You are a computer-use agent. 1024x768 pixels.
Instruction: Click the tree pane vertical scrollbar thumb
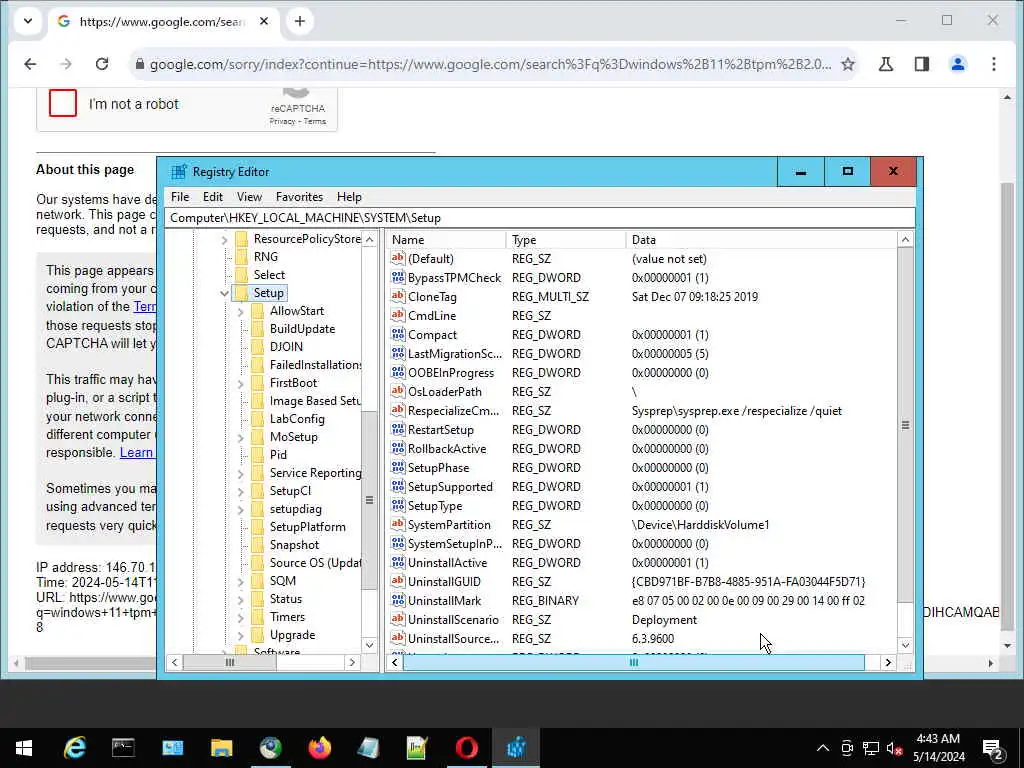[369, 500]
